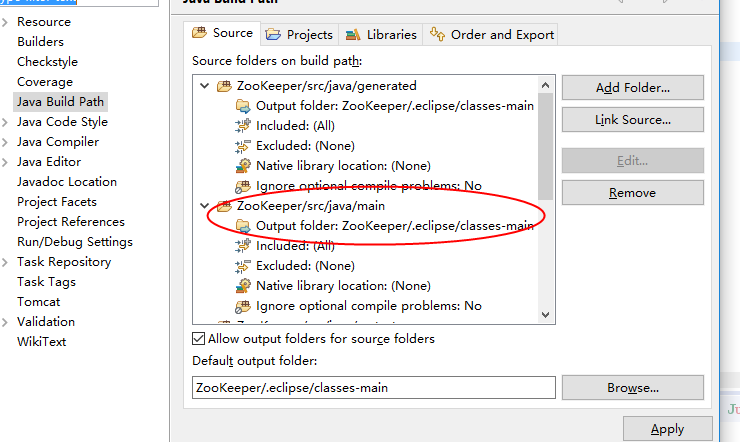
Task: Click Included icon under src/java/generated
Action: pos(243,126)
